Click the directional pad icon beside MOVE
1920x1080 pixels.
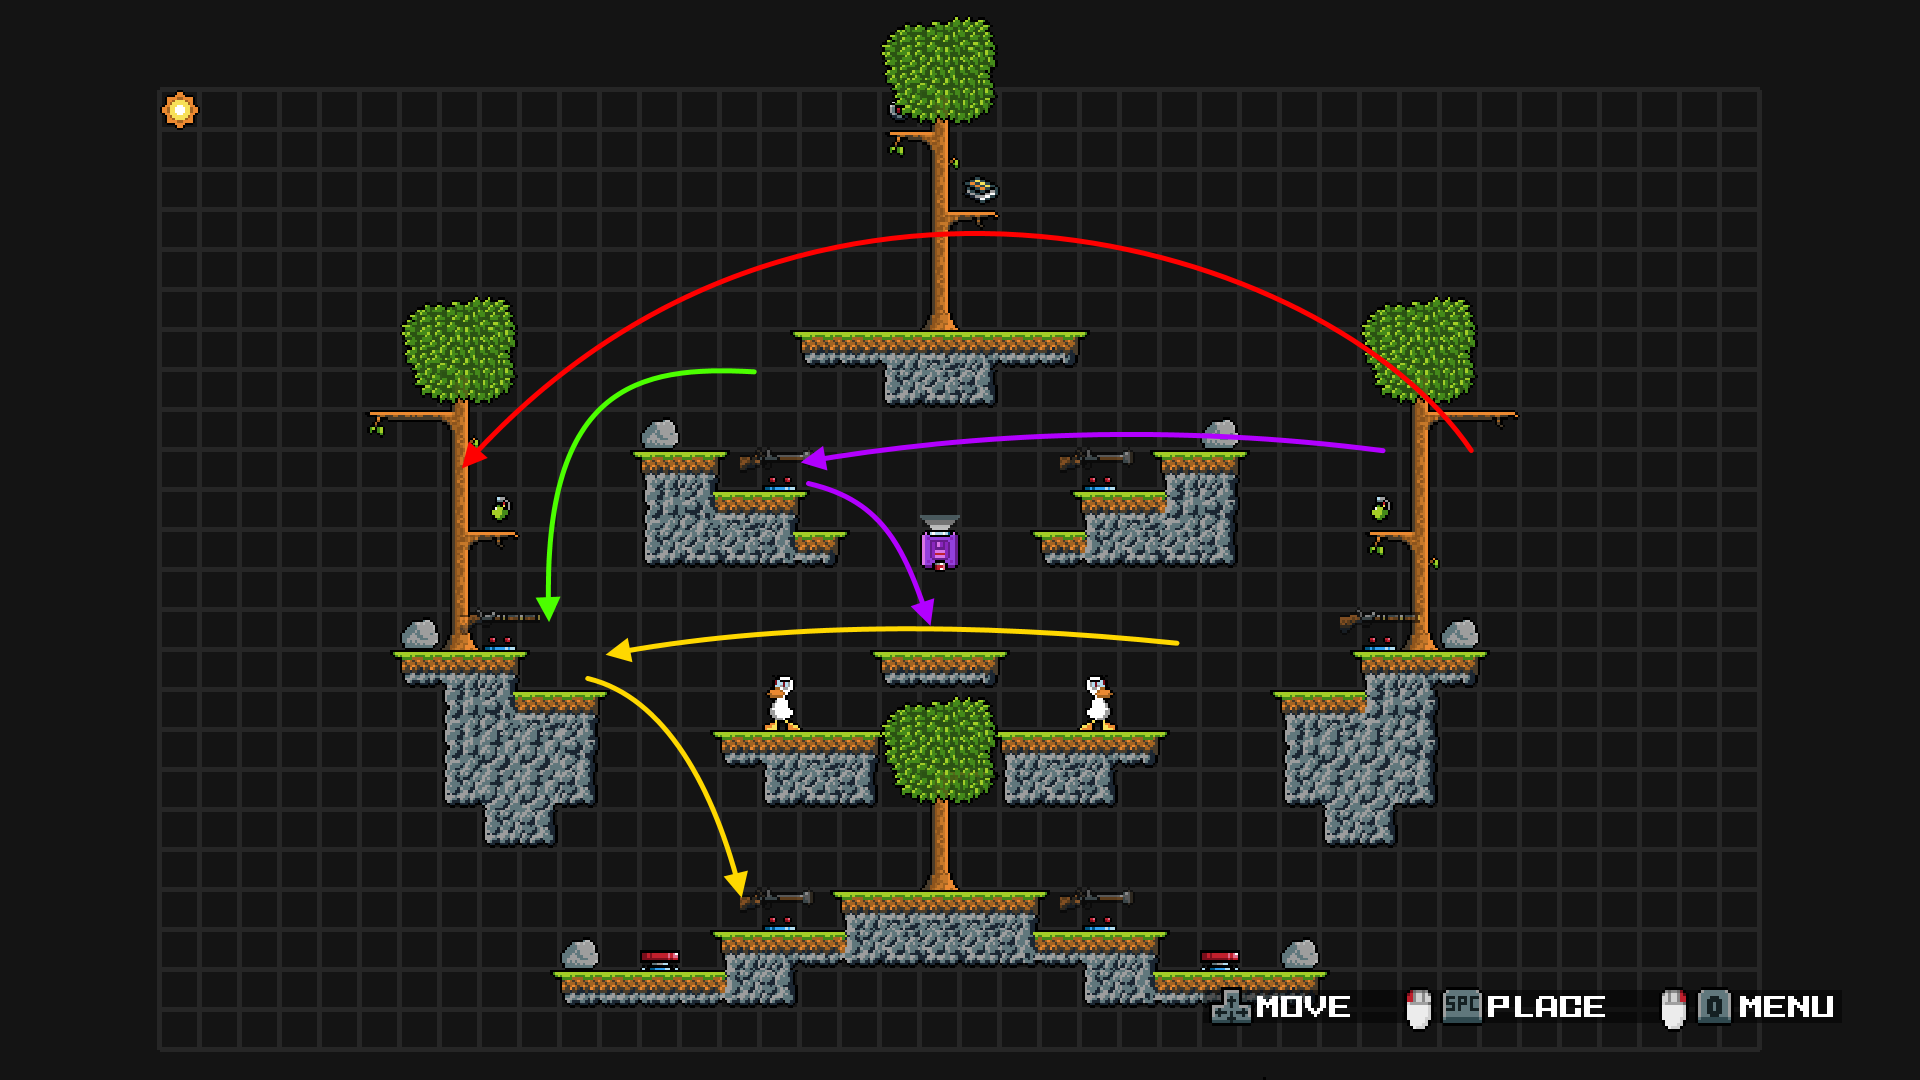1231,1007
